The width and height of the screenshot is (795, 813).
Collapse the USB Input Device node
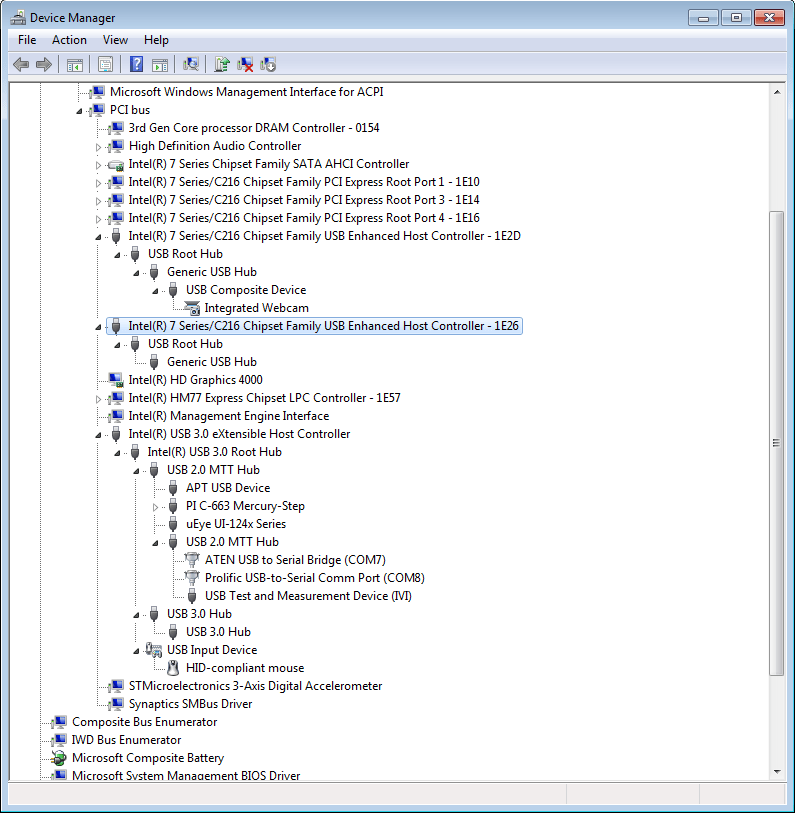136,651
